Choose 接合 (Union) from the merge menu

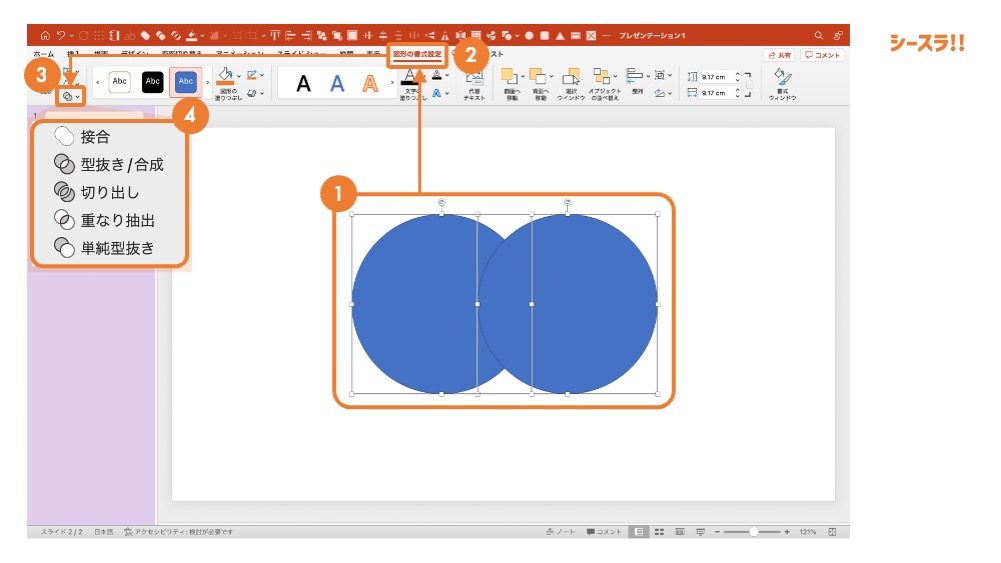click(95, 137)
